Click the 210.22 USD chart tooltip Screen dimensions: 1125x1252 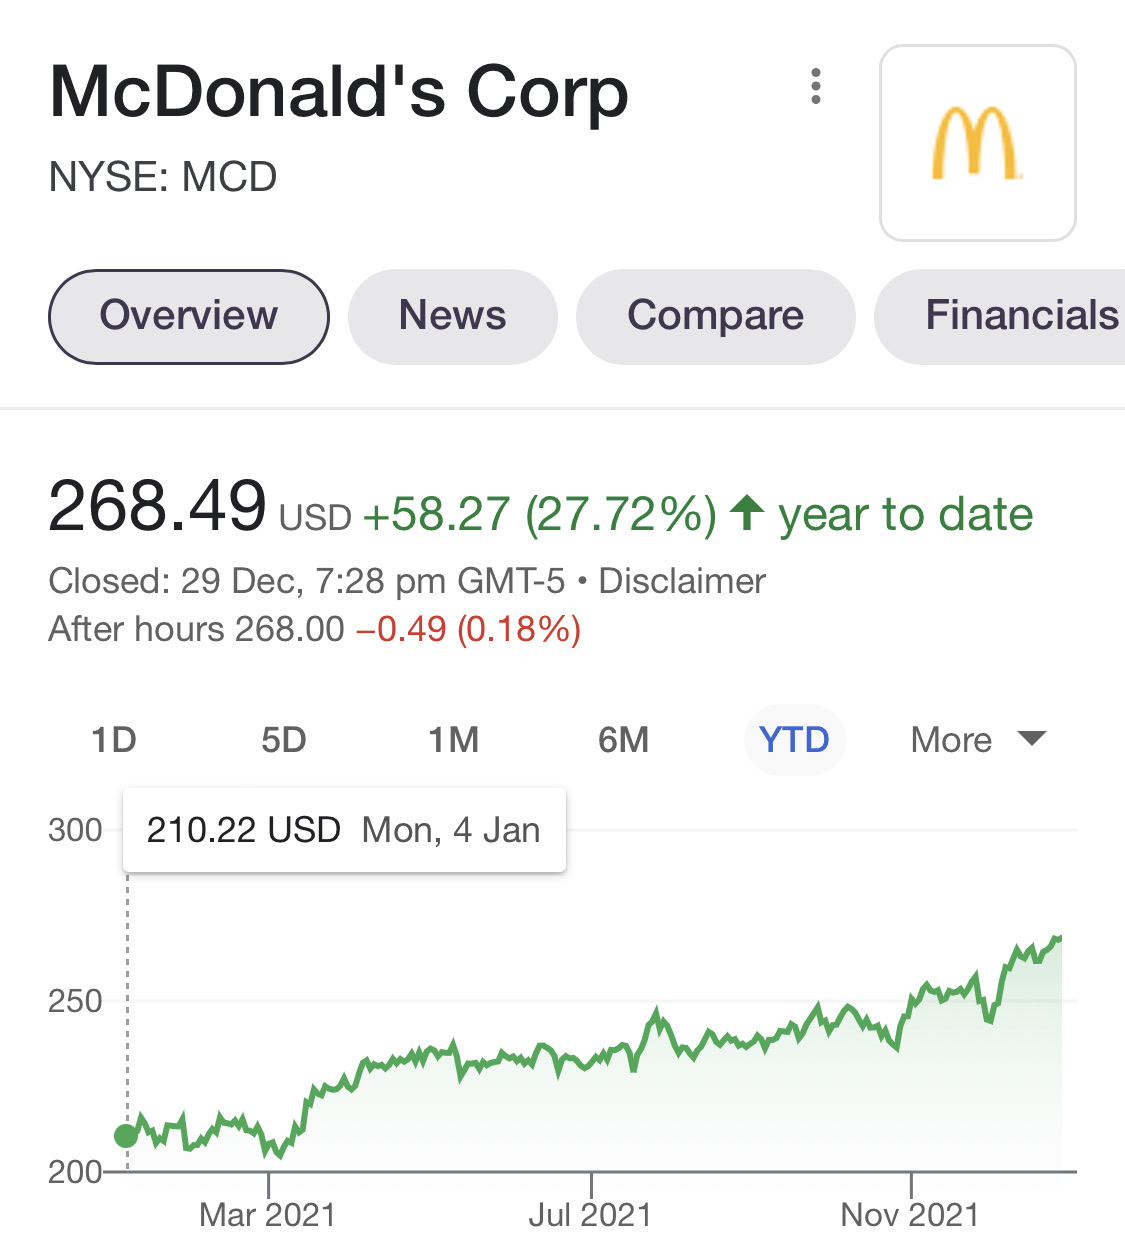tap(344, 830)
